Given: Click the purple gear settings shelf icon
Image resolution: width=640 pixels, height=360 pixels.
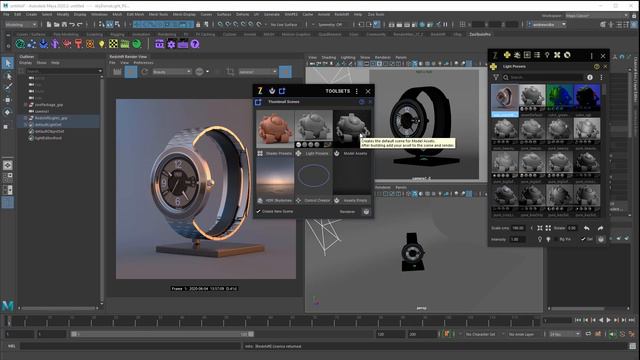Looking at the screenshot, I should (x=171, y=44).
